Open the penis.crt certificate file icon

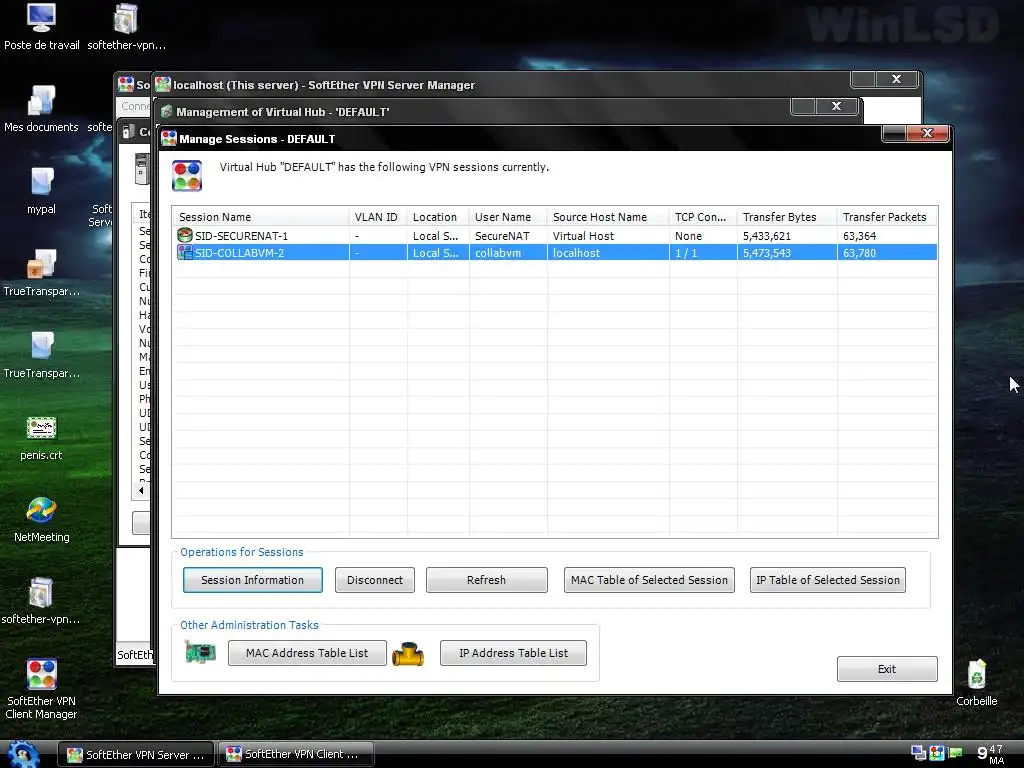41,438
